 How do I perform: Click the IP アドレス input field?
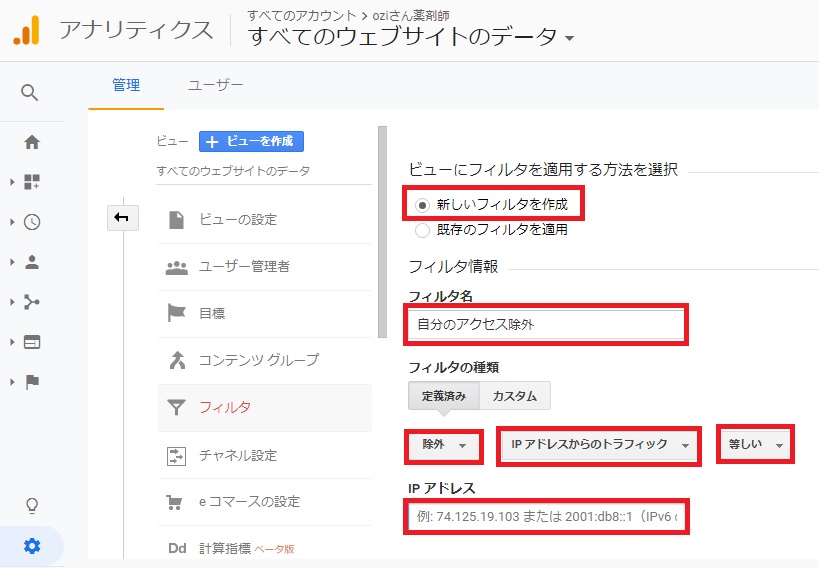pyautogui.click(x=546, y=518)
